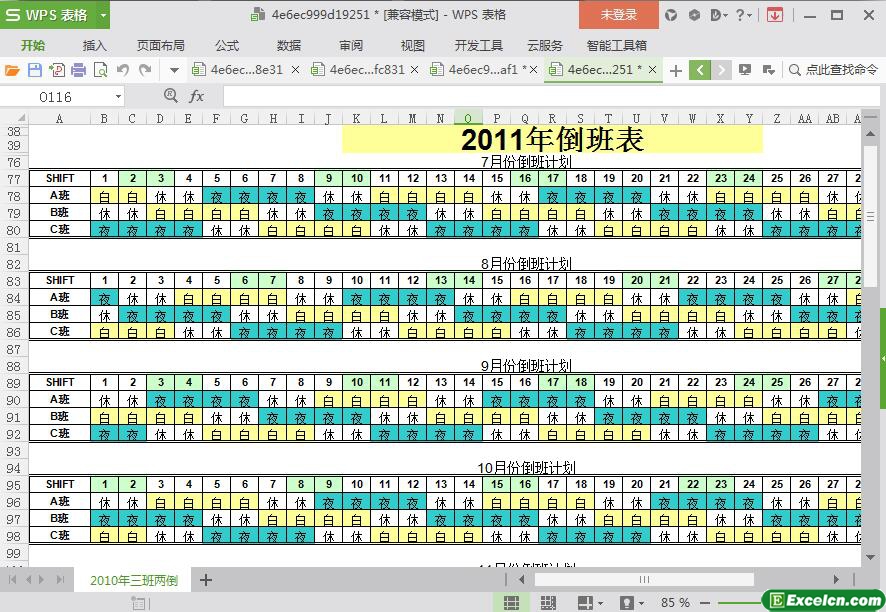Go to first sheet navigation arrow
The width and height of the screenshot is (886, 612).
pyautogui.click(x=12, y=580)
